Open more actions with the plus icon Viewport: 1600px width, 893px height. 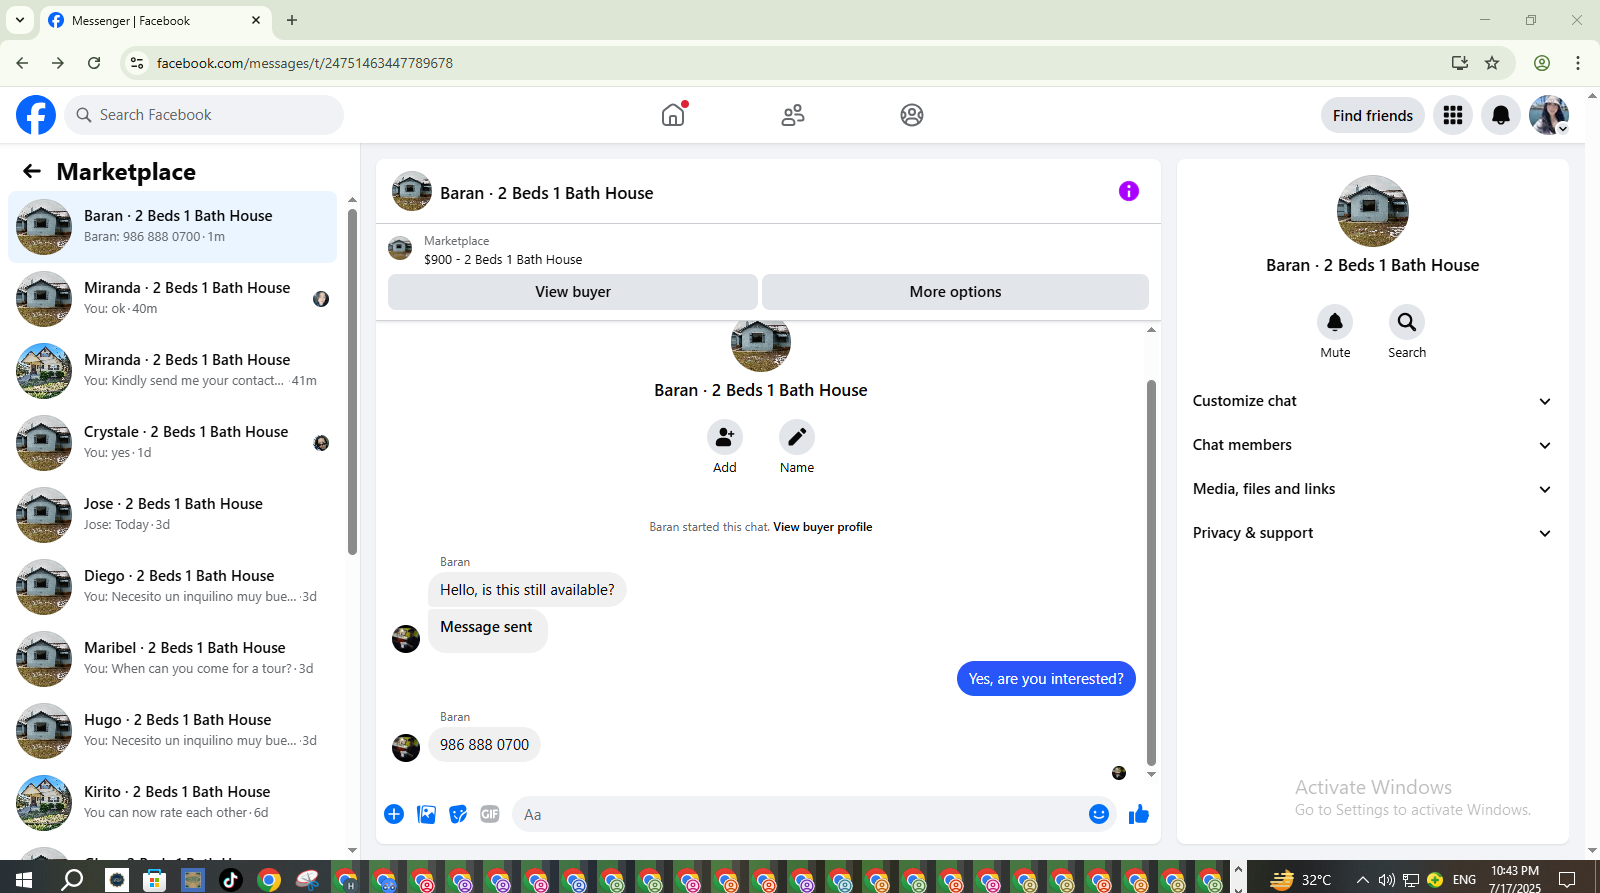[394, 814]
